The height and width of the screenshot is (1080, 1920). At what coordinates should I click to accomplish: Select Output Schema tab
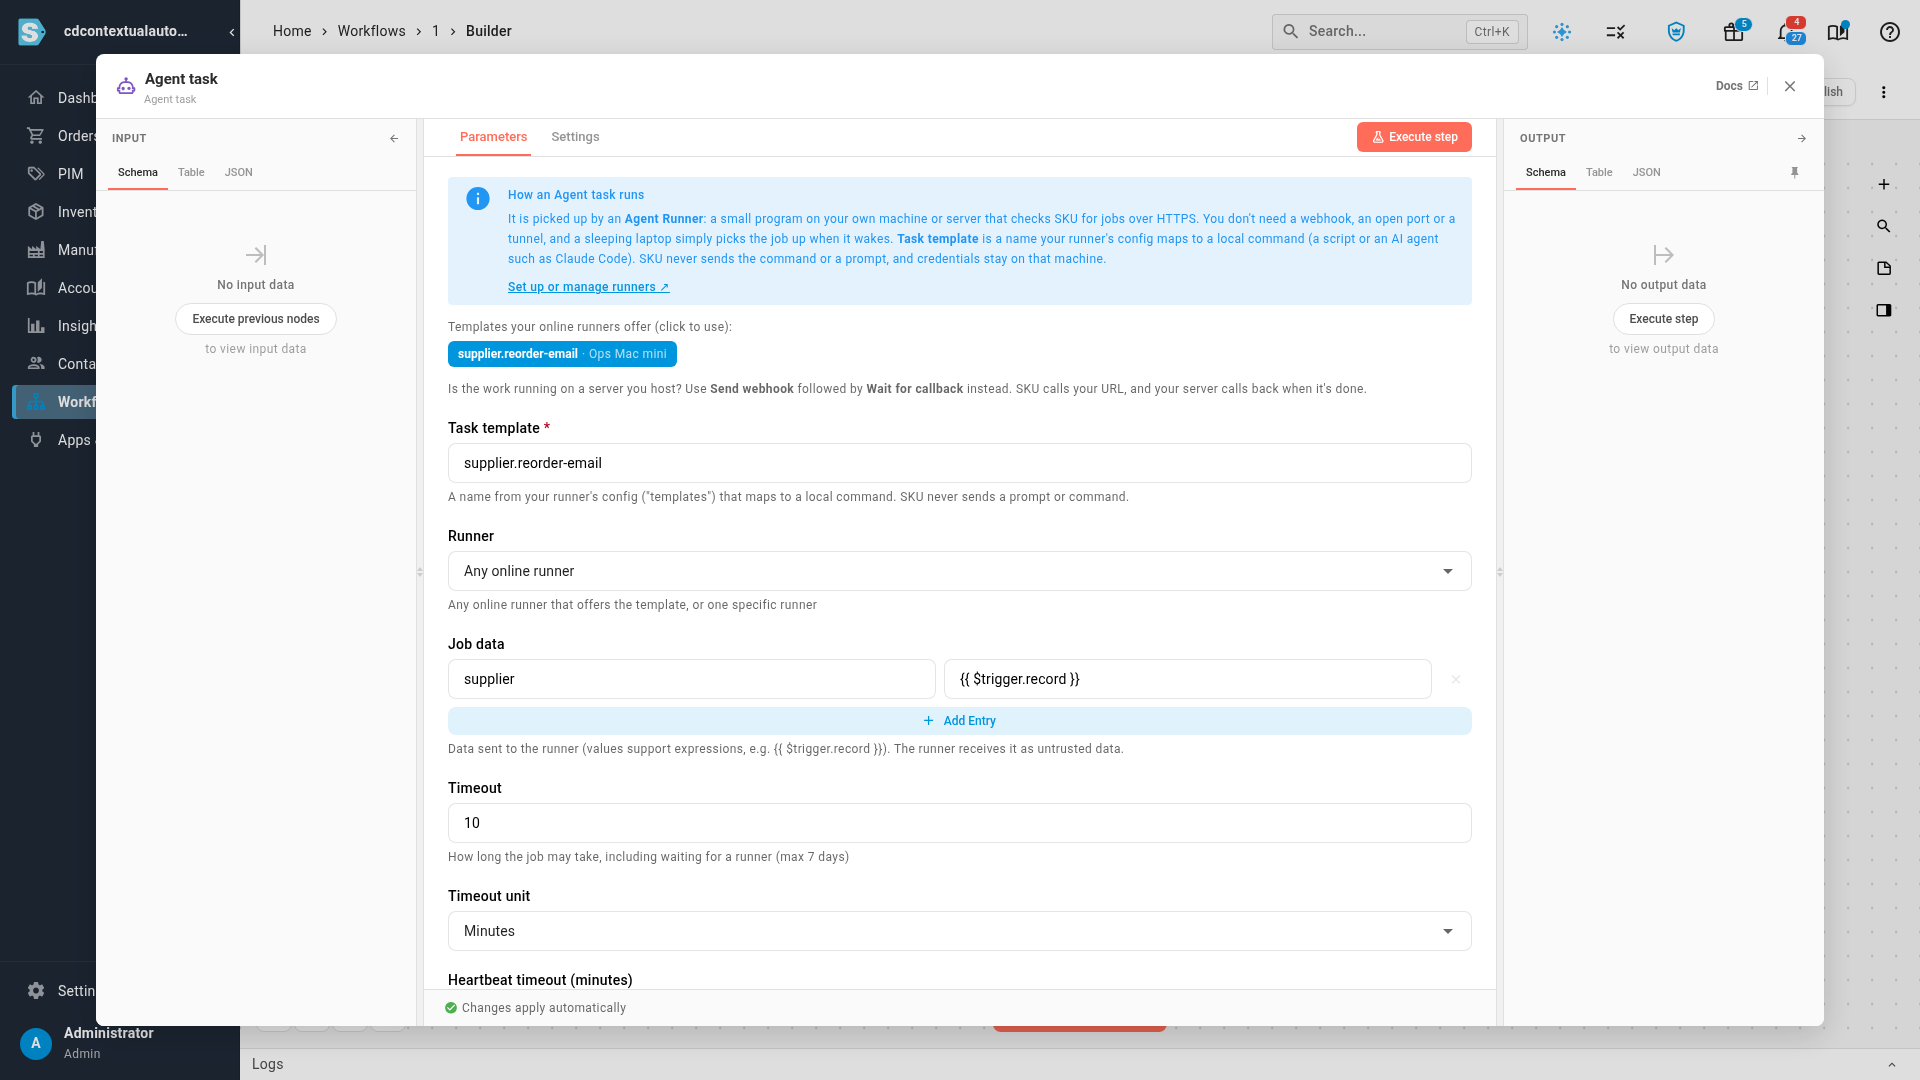pyautogui.click(x=1546, y=173)
